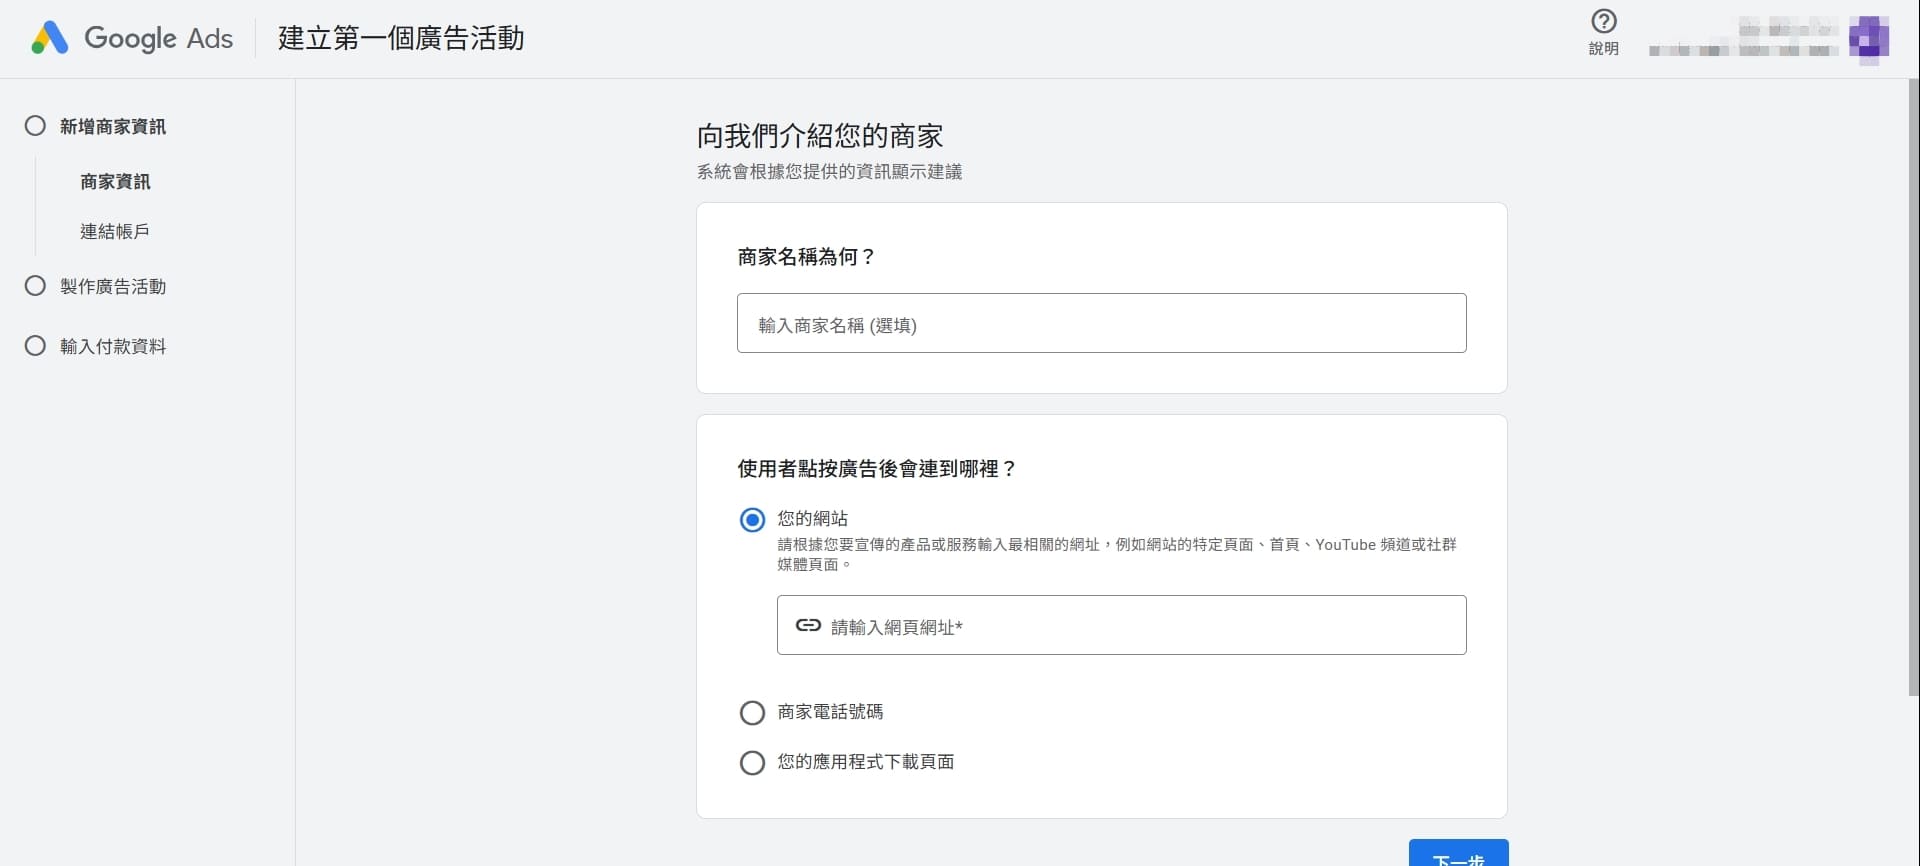This screenshot has width=1920, height=866.
Task: Click the 新增商家資訊 step circle icon
Action: click(x=35, y=126)
